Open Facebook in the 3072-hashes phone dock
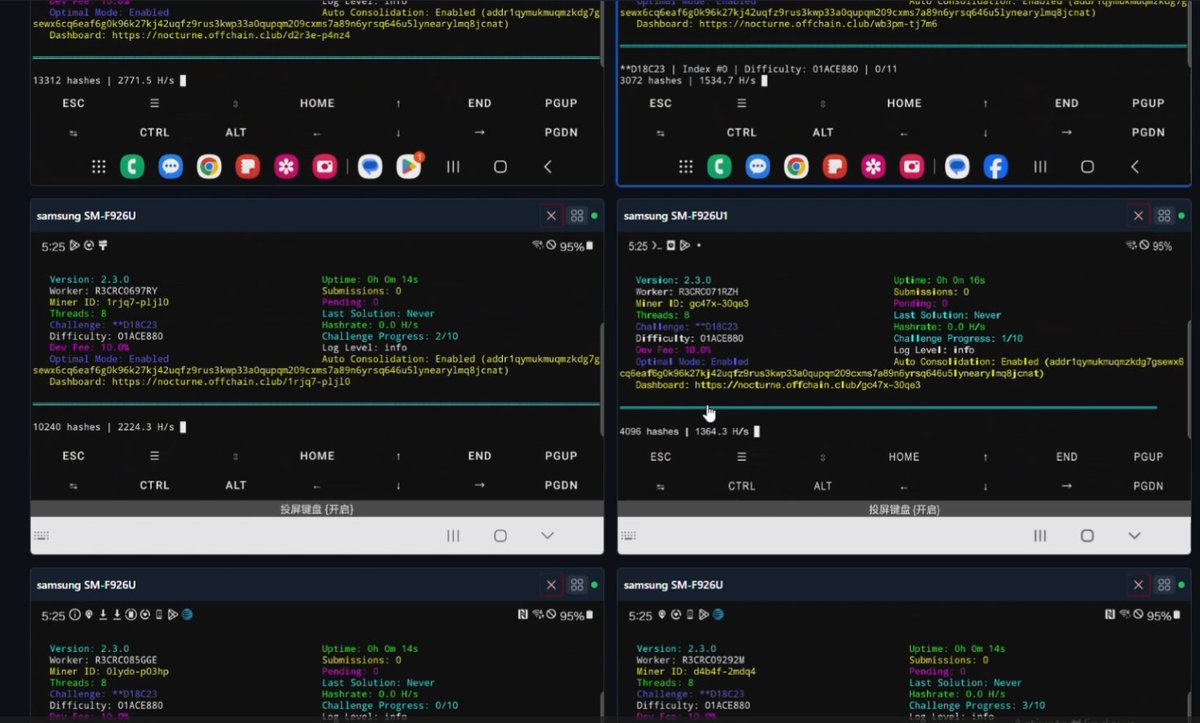 (x=995, y=167)
